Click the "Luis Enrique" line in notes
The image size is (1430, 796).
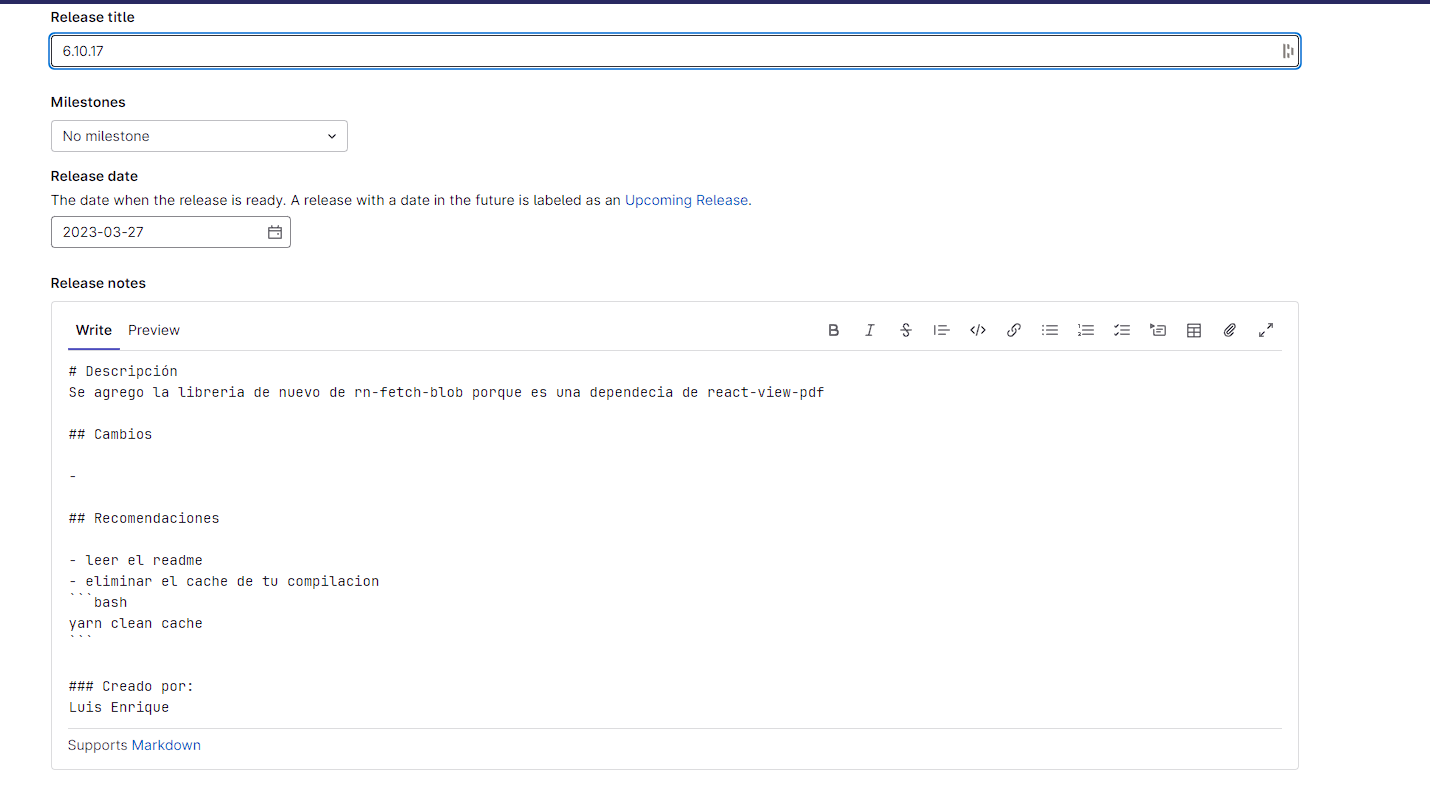(x=119, y=707)
